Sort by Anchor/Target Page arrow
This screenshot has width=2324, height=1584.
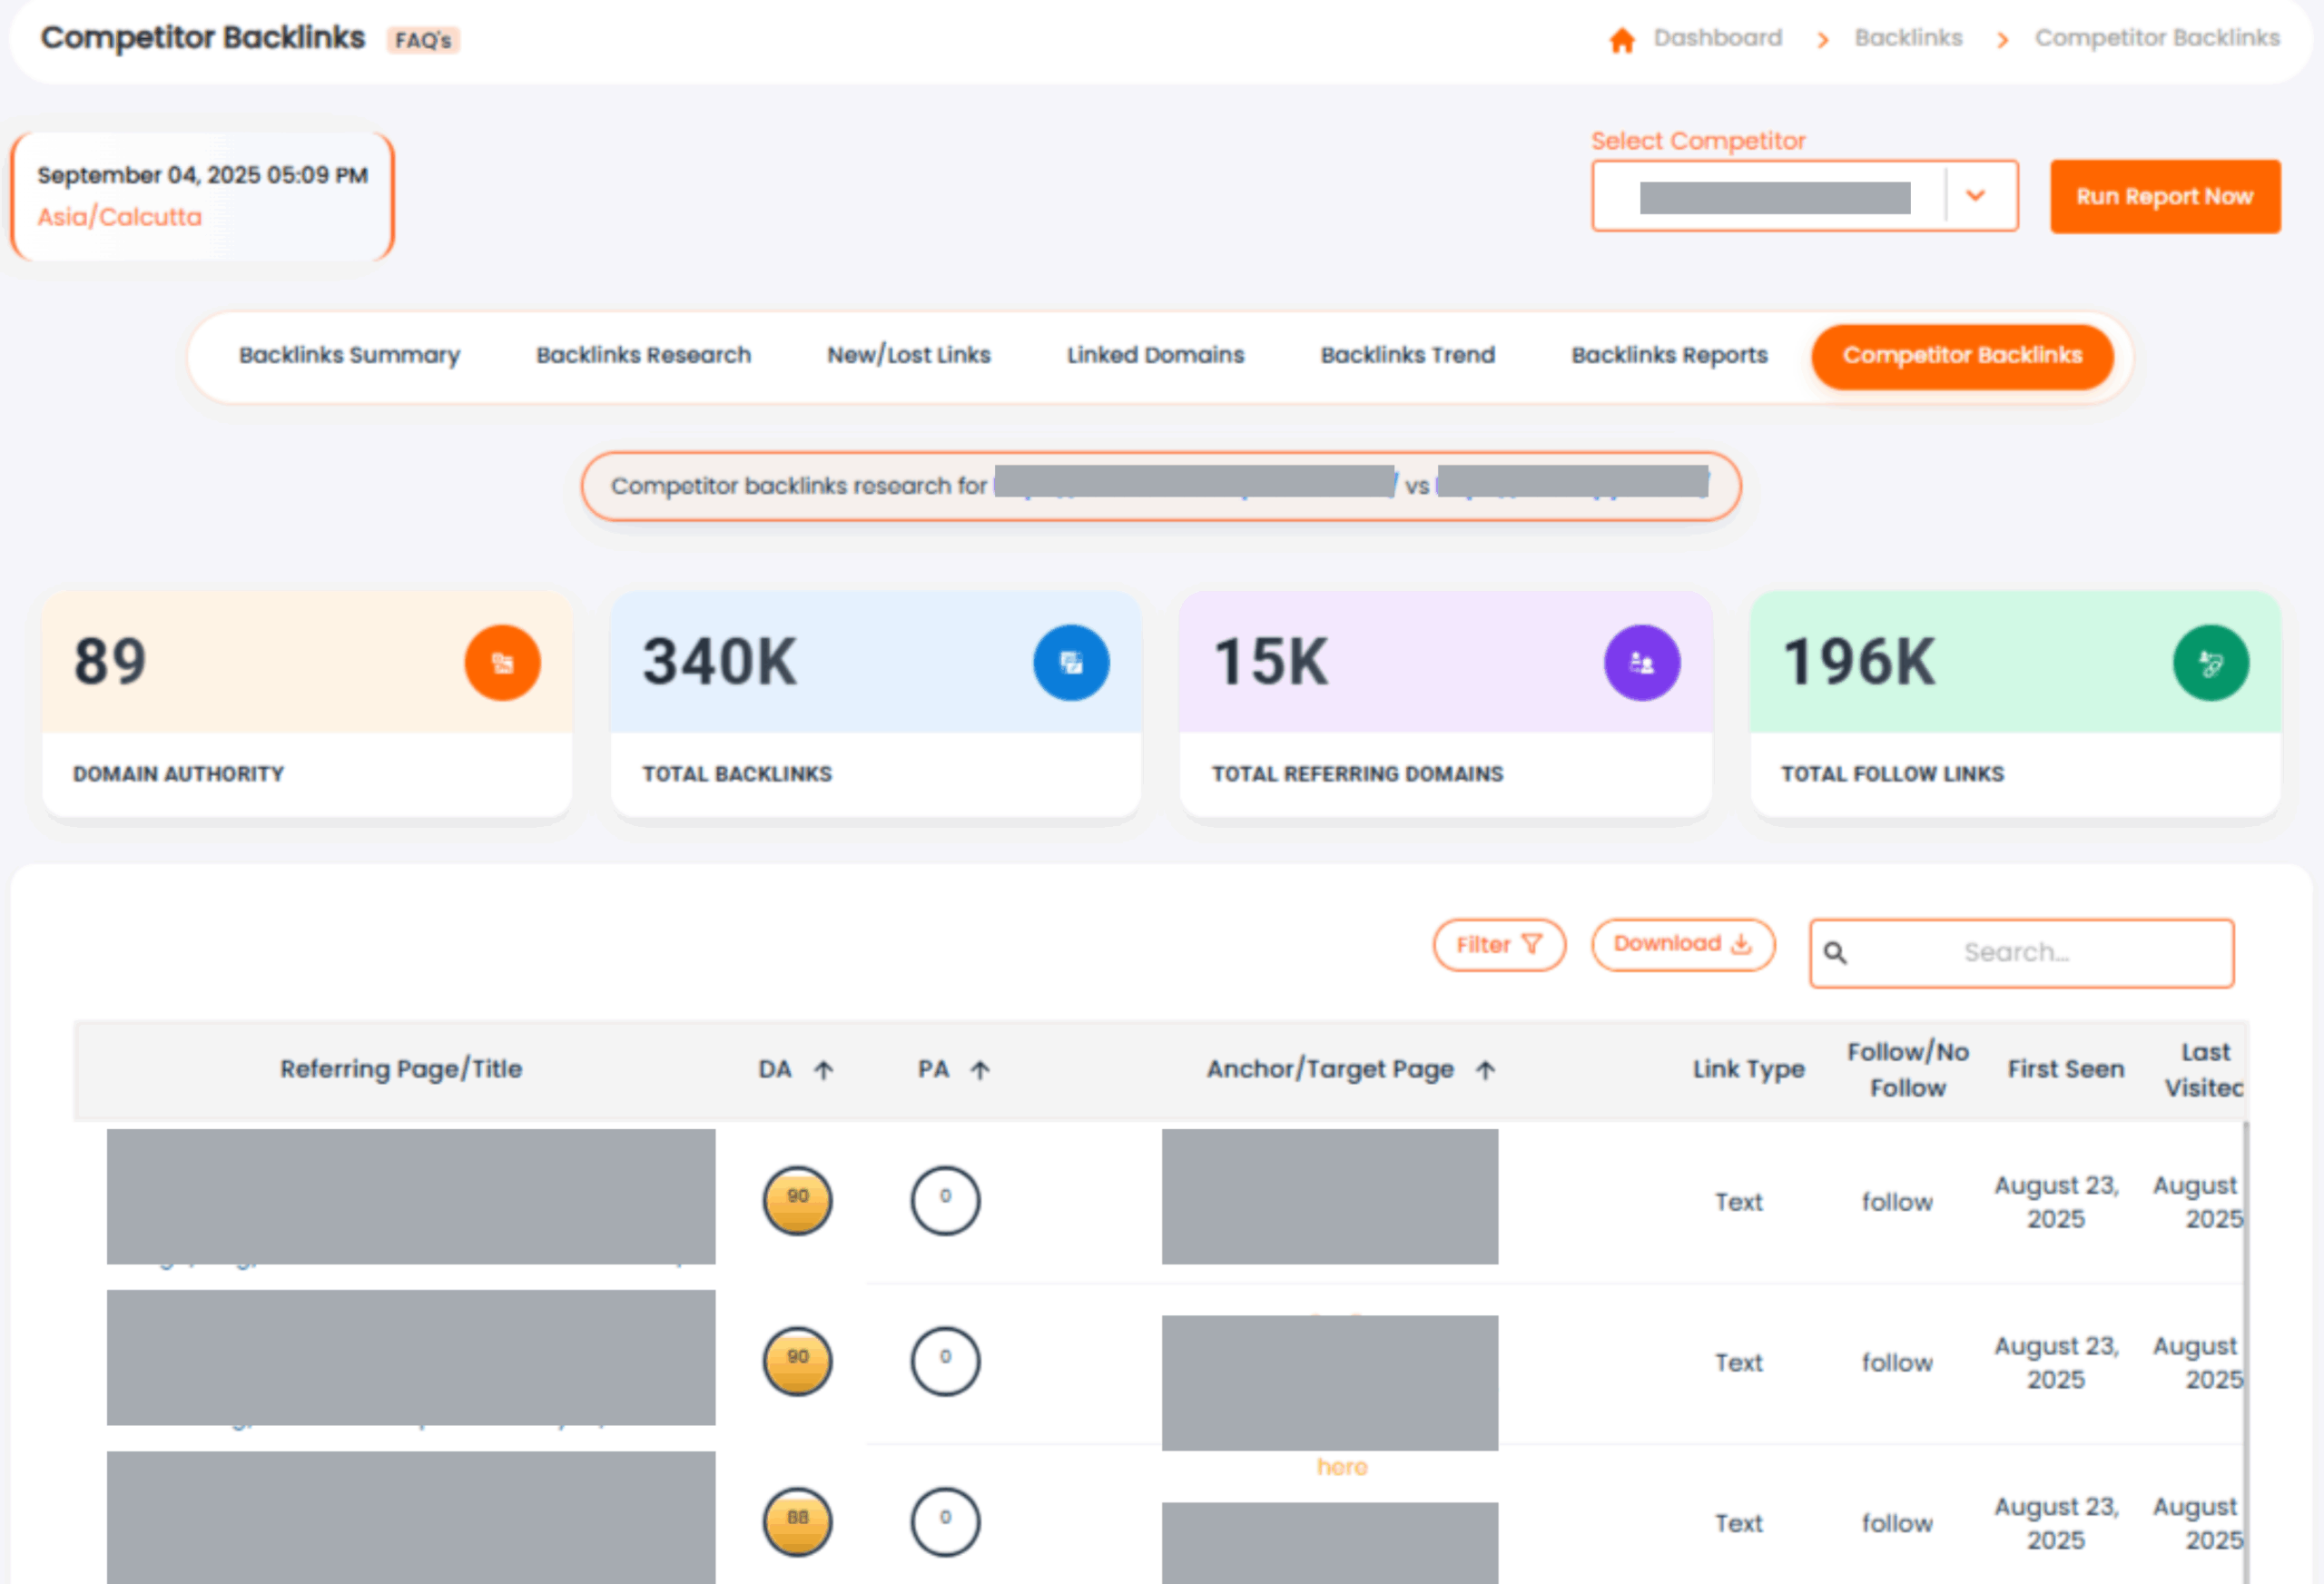point(1485,1071)
